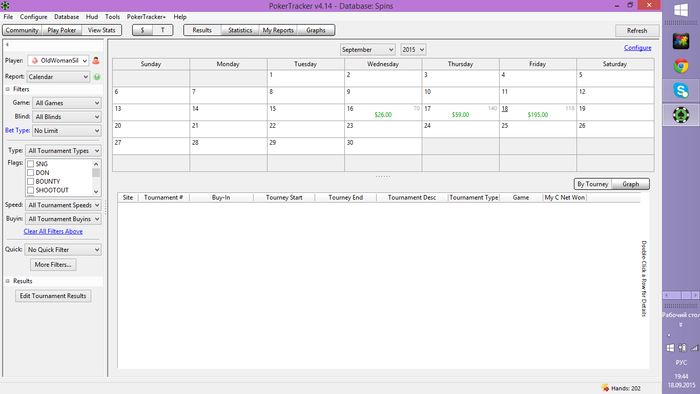Screen dimensions: 700x394
Task: Enable the BOUNTY flag checkbox
Action: (31, 182)
